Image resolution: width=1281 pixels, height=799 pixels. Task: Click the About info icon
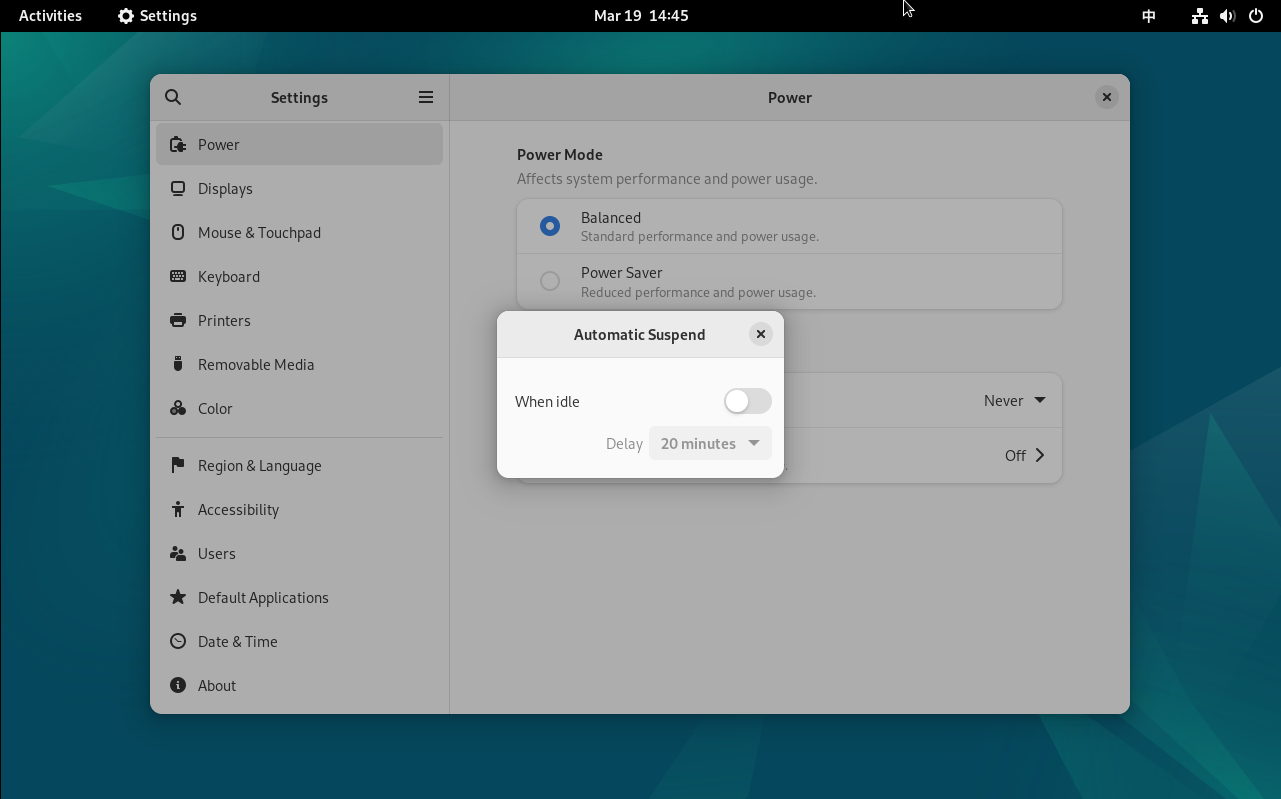pyautogui.click(x=178, y=686)
